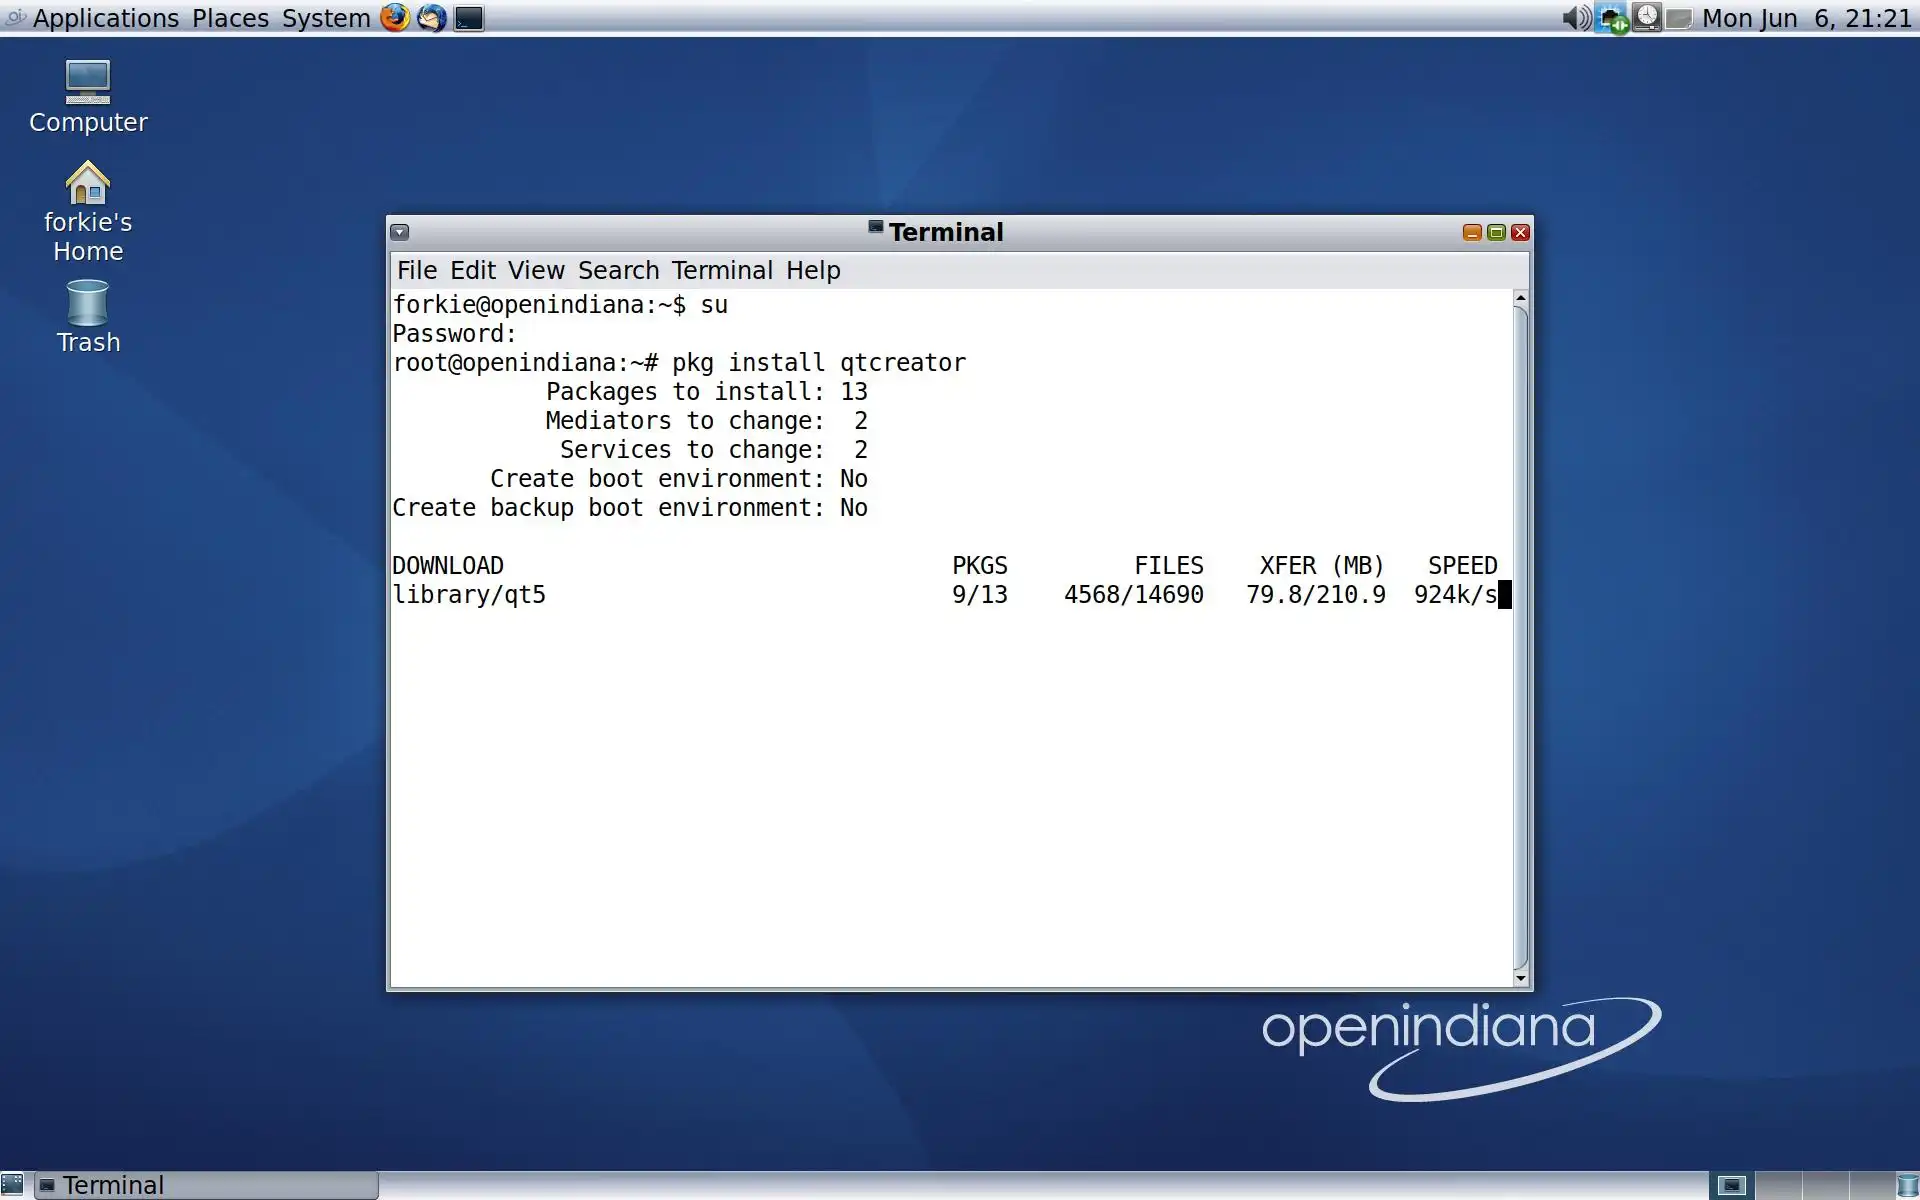Open the Edit menu in Terminal
Image resolution: width=1920 pixels, height=1200 pixels.
coord(472,270)
